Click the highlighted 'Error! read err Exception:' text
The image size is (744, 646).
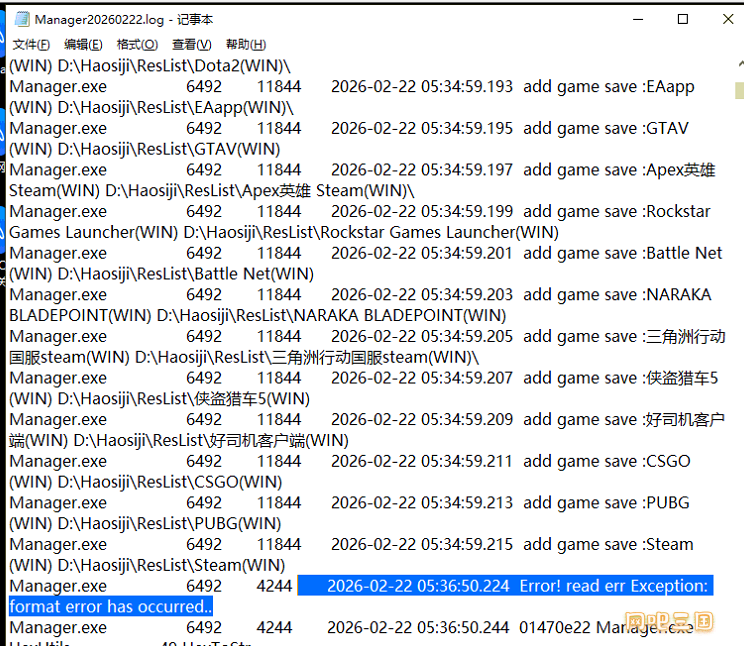point(614,586)
